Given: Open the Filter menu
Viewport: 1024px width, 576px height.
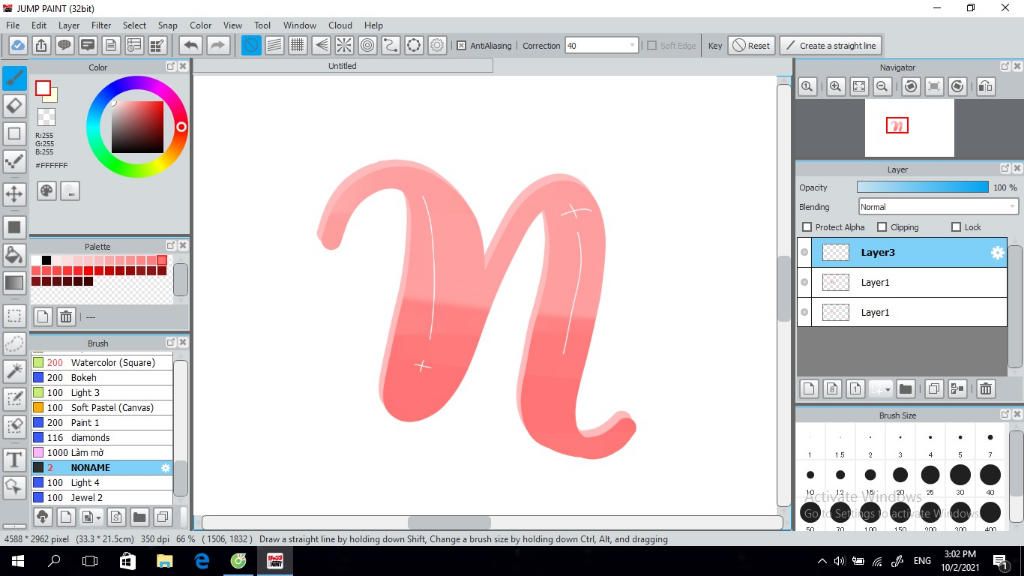Looking at the screenshot, I should 101,25.
